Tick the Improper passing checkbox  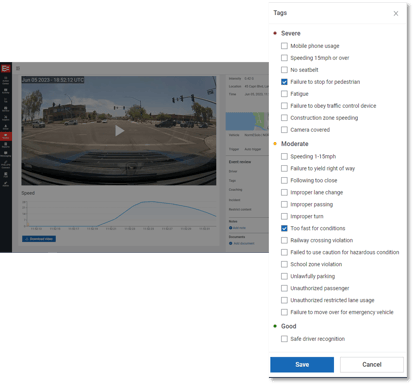tap(284, 205)
